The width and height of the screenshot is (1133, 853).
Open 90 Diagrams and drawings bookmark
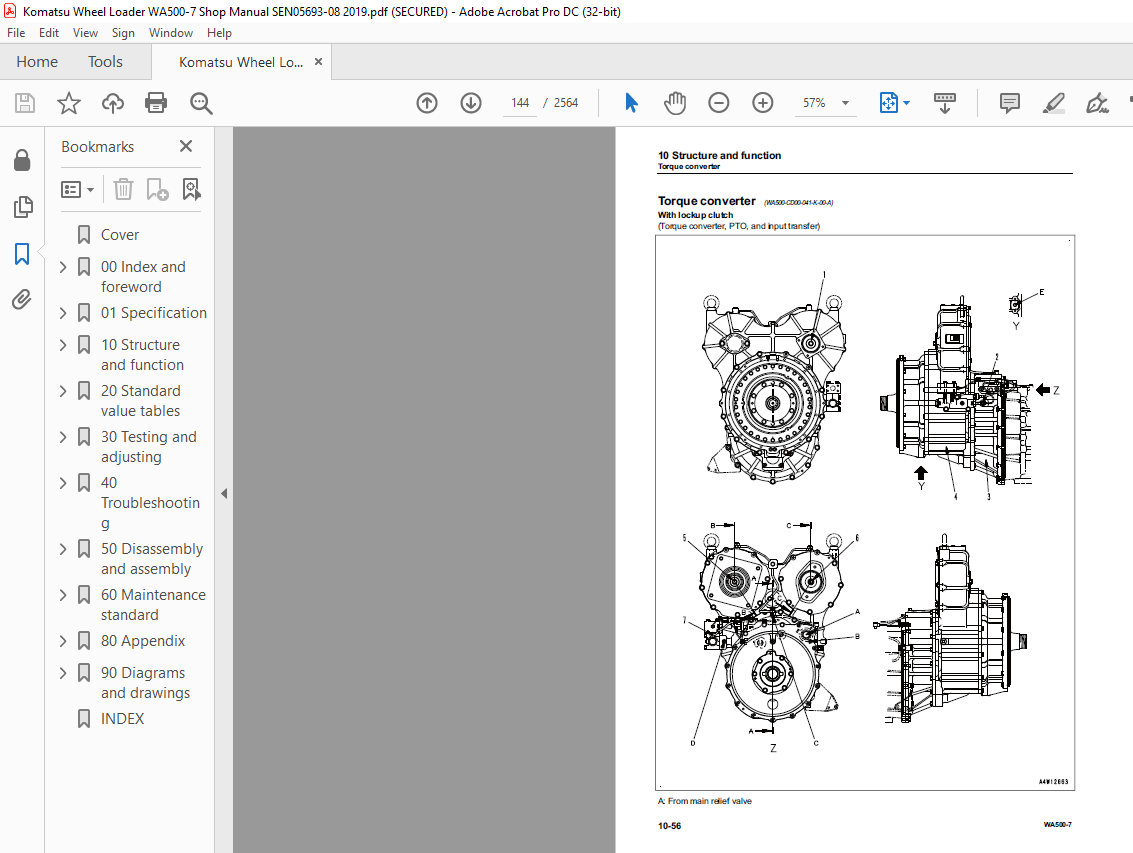145,683
